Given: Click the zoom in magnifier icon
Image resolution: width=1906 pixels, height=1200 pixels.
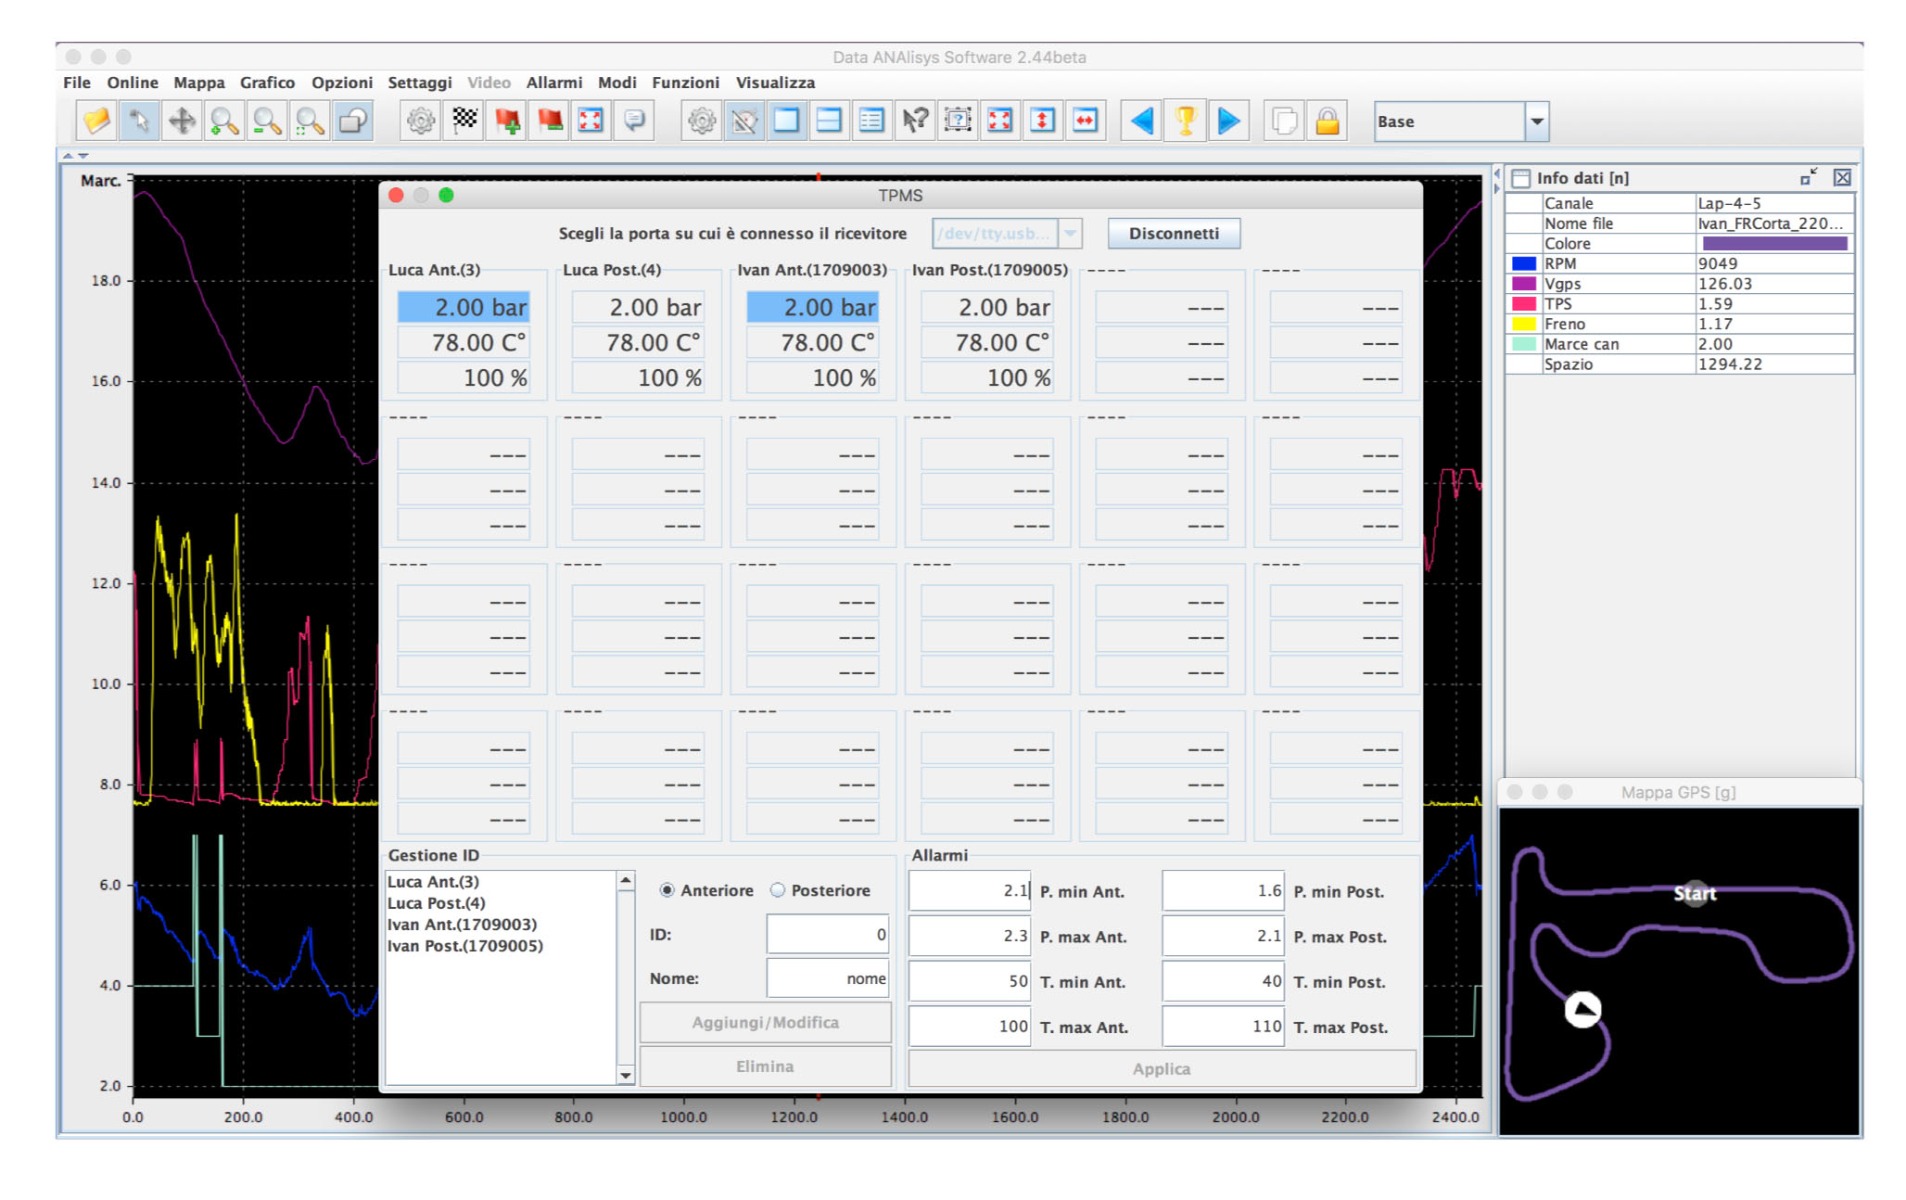Looking at the screenshot, I should click(x=224, y=121).
